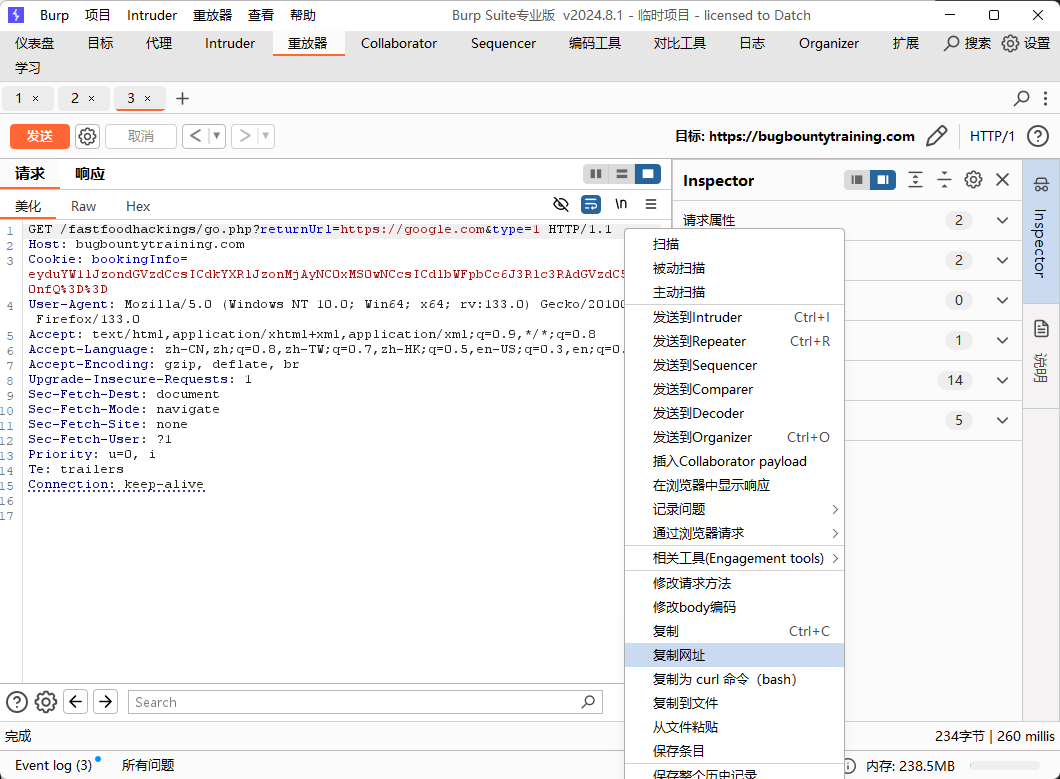Select 主动扫描 from context menu
This screenshot has height=779, width=1060.
click(x=735, y=292)
